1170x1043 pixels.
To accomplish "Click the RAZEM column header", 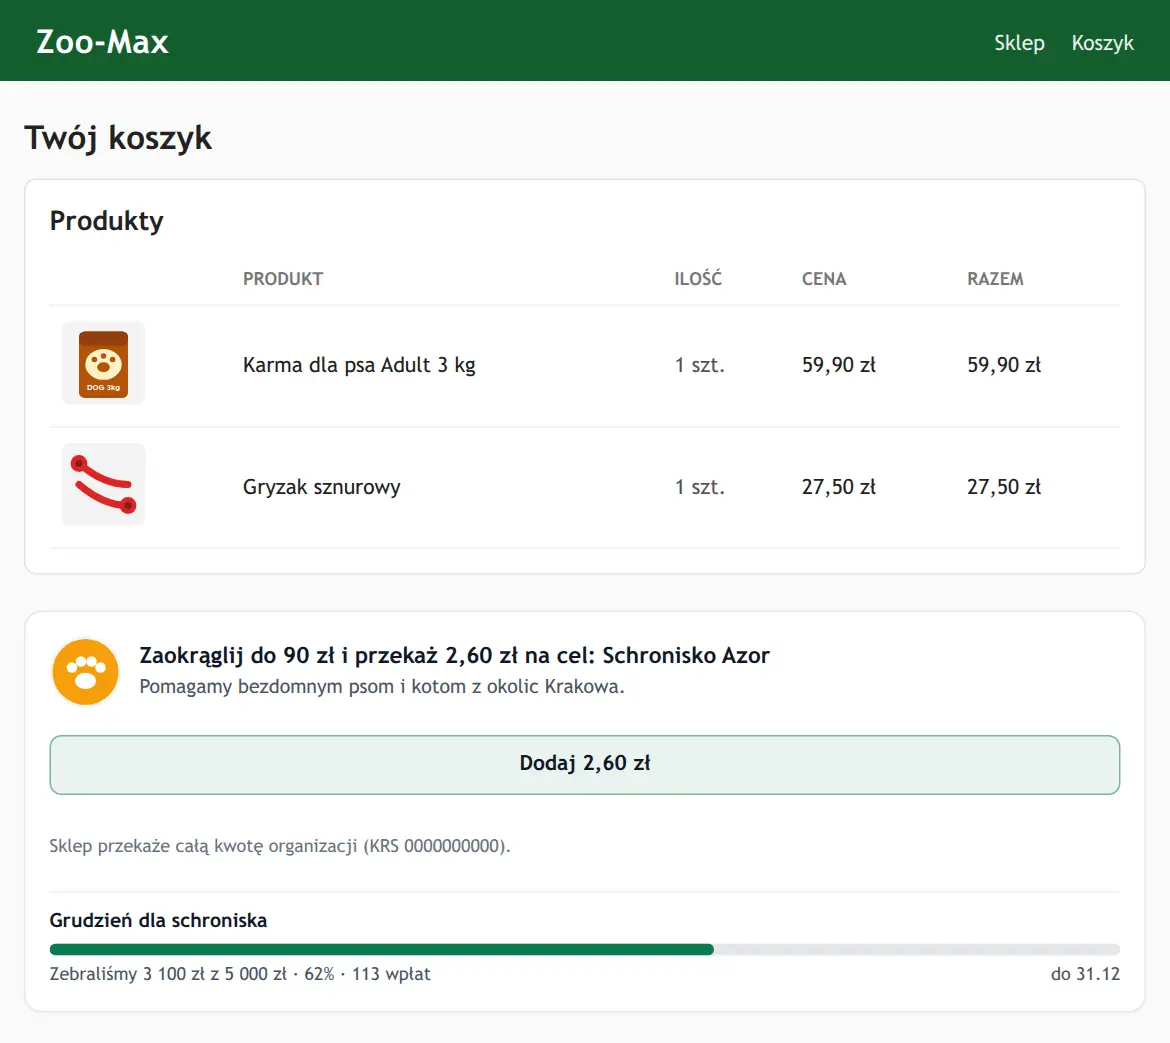I will tap(995, 279).
